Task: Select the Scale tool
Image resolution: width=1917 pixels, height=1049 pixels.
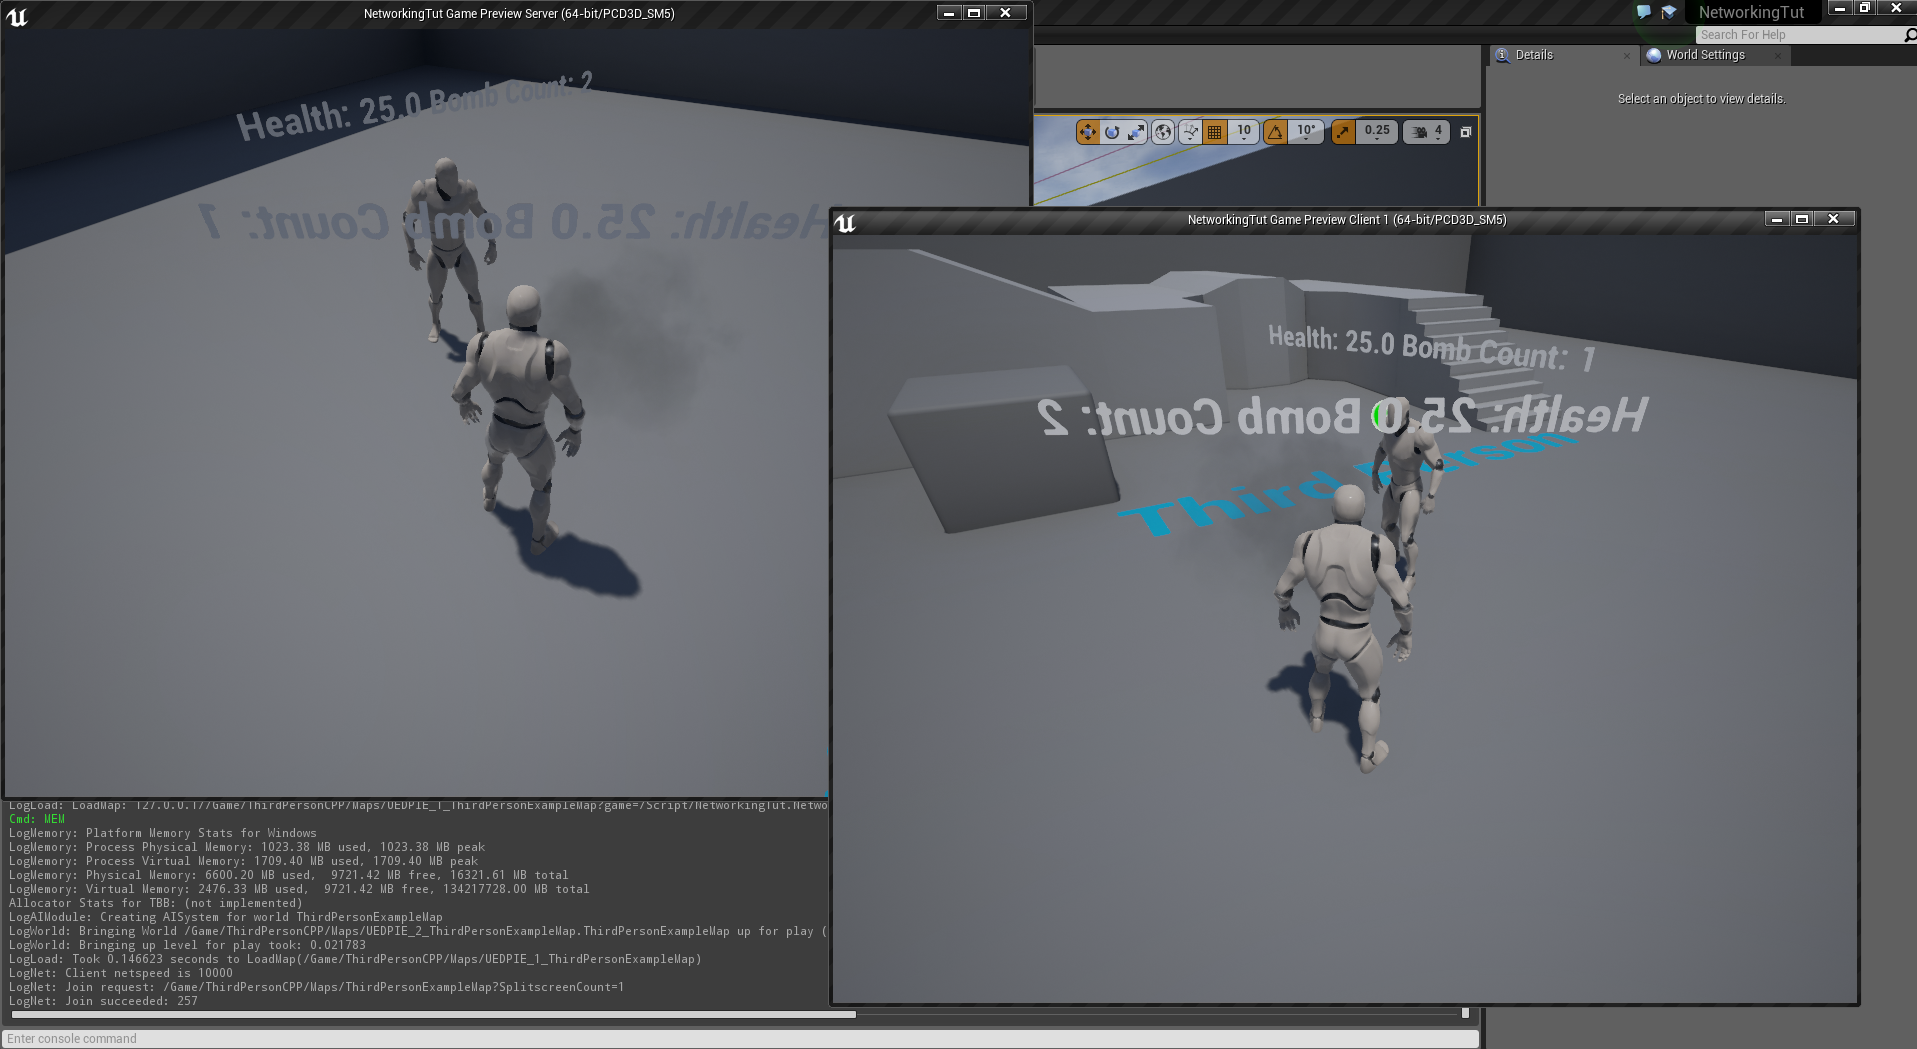Action: coord(1138,132)
